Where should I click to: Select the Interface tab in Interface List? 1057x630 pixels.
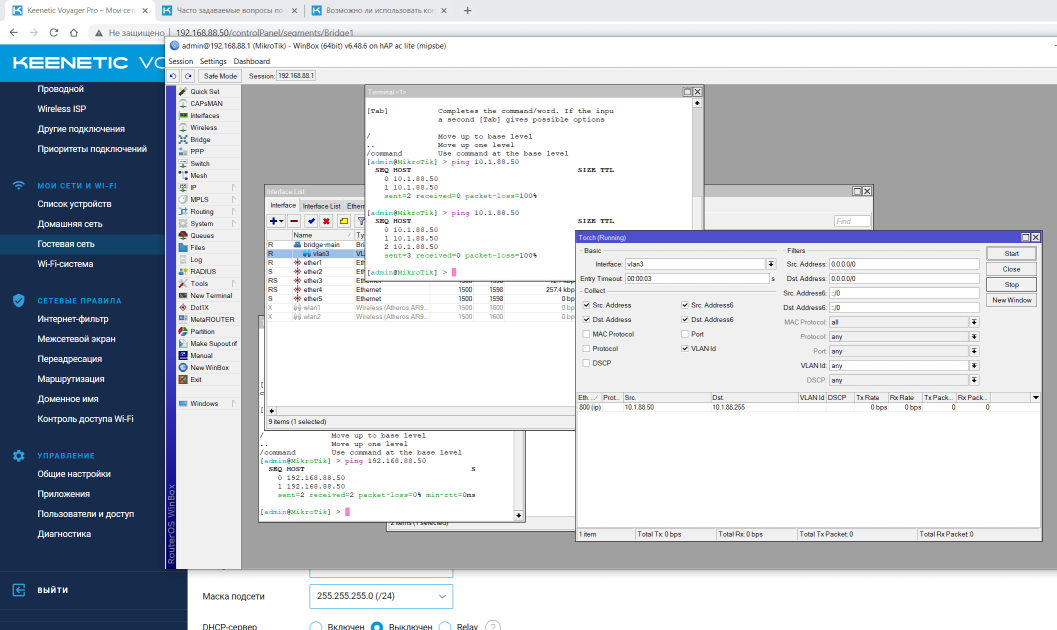[283, 206]
